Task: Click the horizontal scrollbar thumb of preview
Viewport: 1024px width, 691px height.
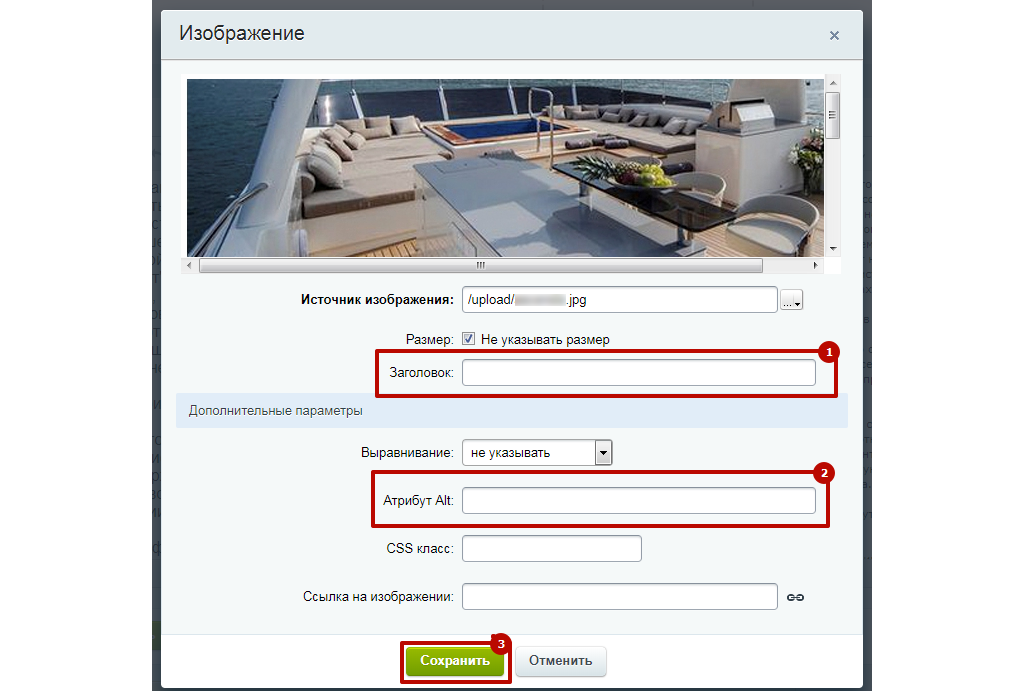Action: click(x=481, y=265)
